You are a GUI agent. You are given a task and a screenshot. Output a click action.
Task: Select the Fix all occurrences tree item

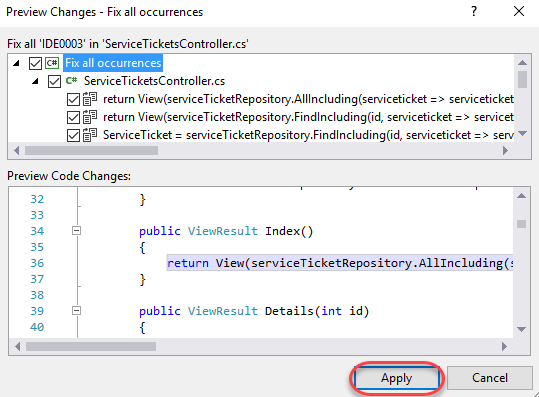tap(113, 63)
